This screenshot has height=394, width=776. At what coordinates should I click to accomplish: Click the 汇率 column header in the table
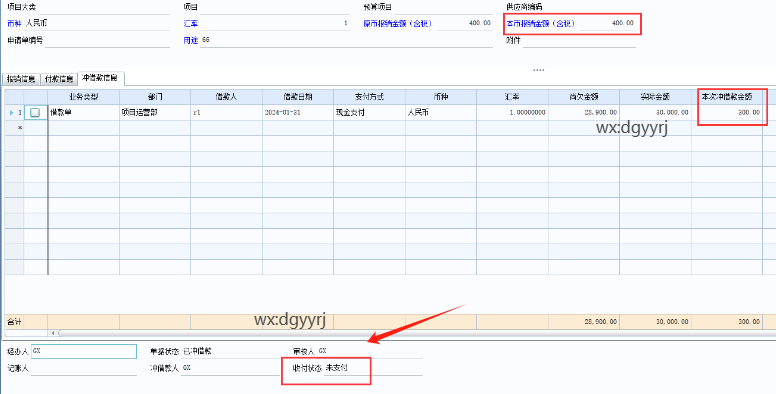pyautogui.click(x=513, y=97)
